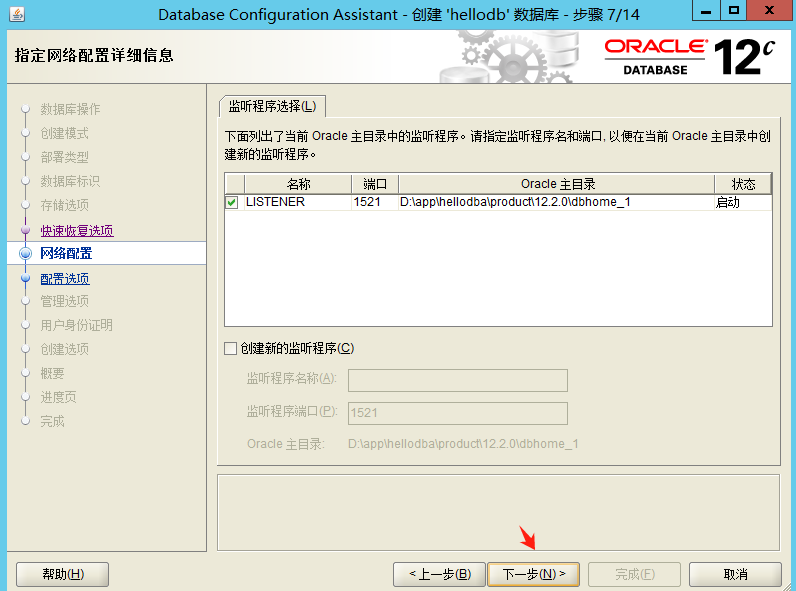This screenshot has height=591, width=796.
Task: Enable the 创建新的监听程序 checkbox
Action: pos(230,348)
